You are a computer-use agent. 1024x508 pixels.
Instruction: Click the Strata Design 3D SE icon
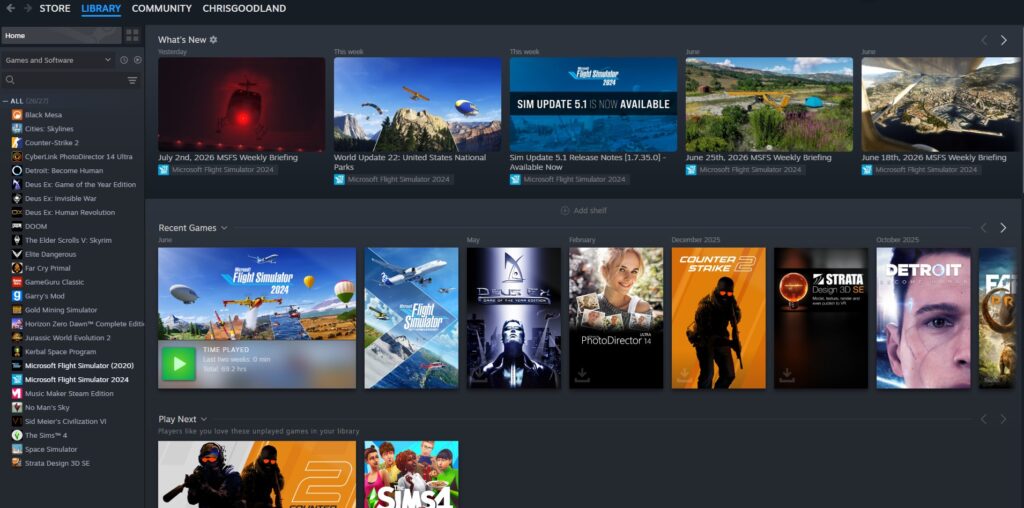17,463
